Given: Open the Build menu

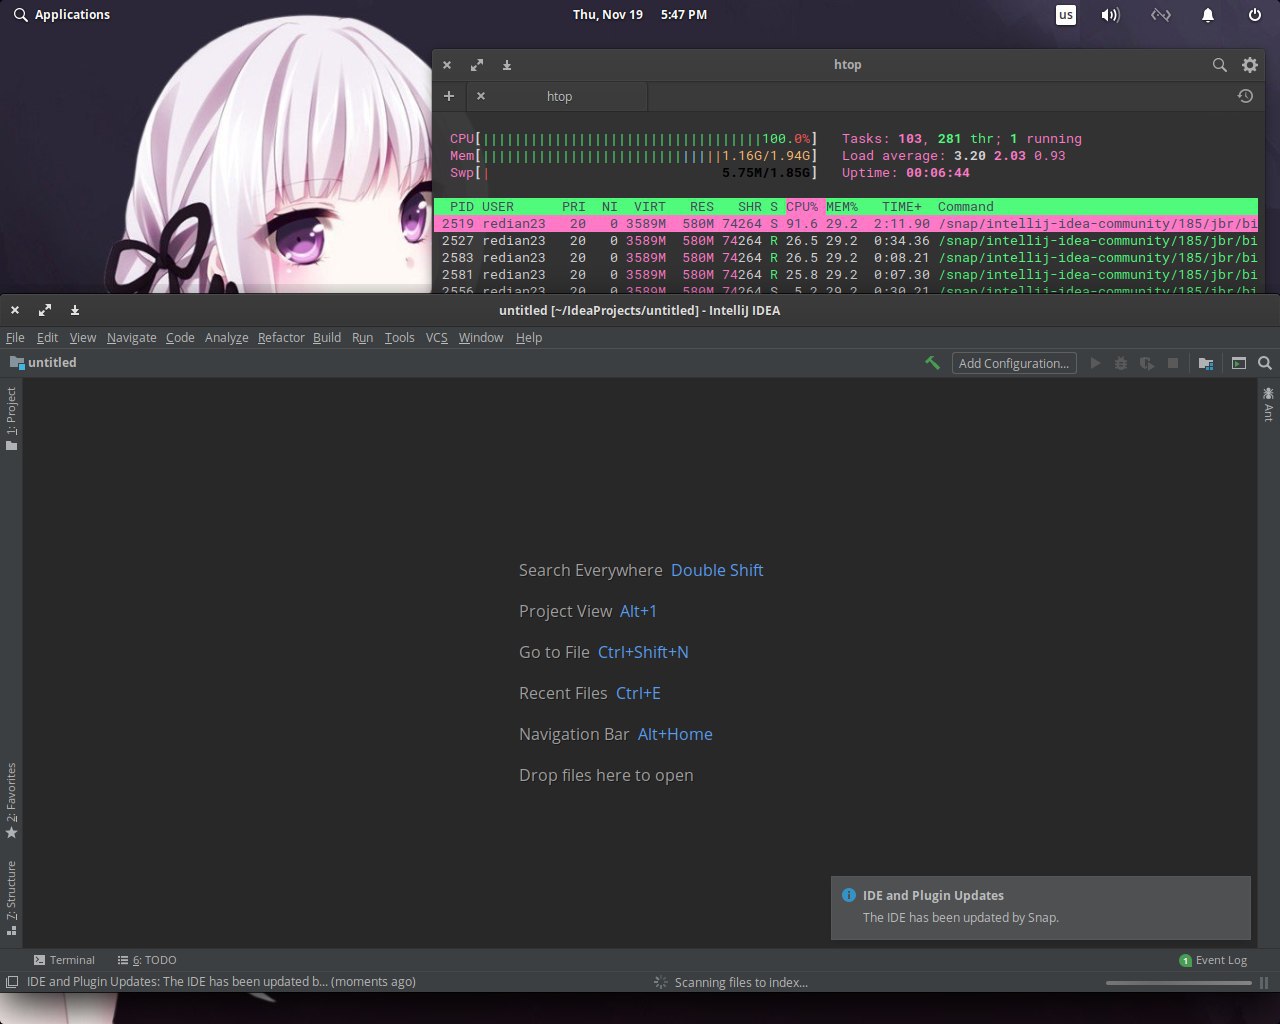Looking at the screenshot, I should [x=327, y=337].
